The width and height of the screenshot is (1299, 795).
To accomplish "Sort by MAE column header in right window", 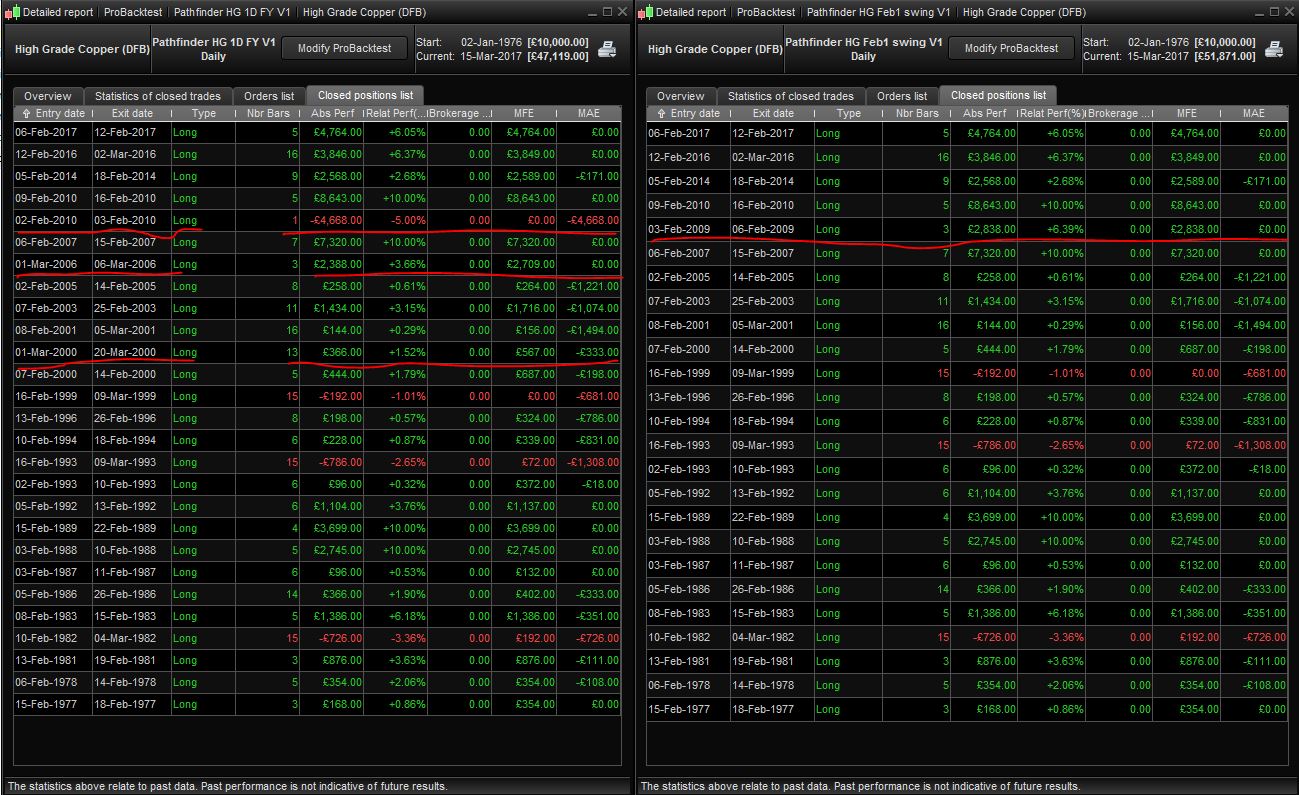I will [1254, 113].
